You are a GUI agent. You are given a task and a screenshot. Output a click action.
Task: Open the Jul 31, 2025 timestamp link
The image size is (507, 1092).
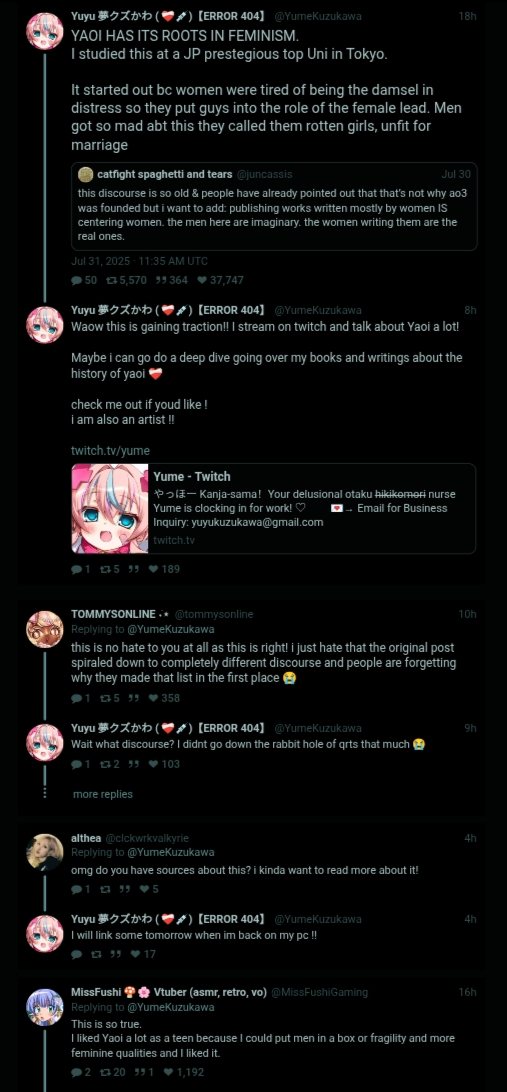coord(139,261)
